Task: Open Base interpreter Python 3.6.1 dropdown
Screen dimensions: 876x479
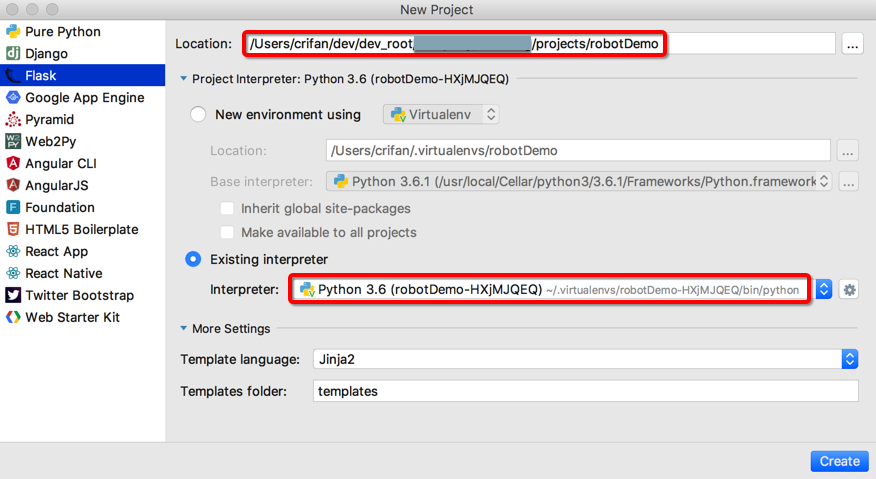Action: (x=579, y=182)
